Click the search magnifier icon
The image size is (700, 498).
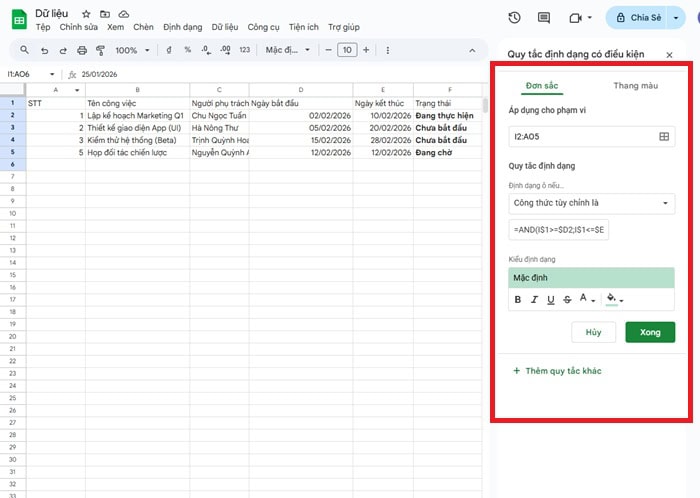(x=25, y=50)
